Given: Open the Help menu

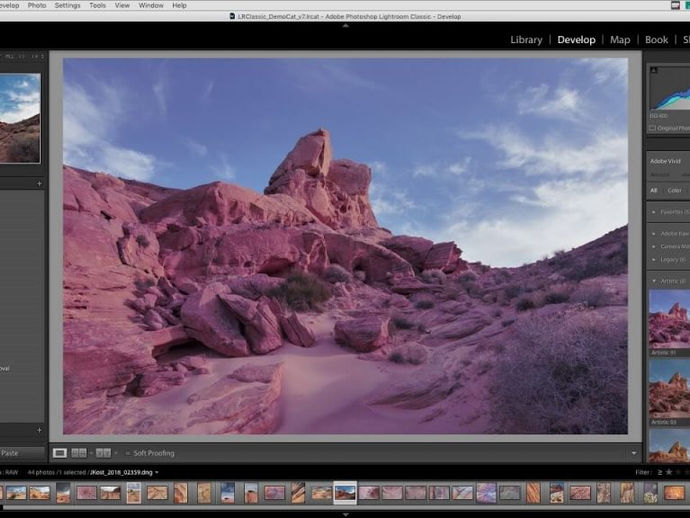Looking at the screenshot, I should click(179, 5).
